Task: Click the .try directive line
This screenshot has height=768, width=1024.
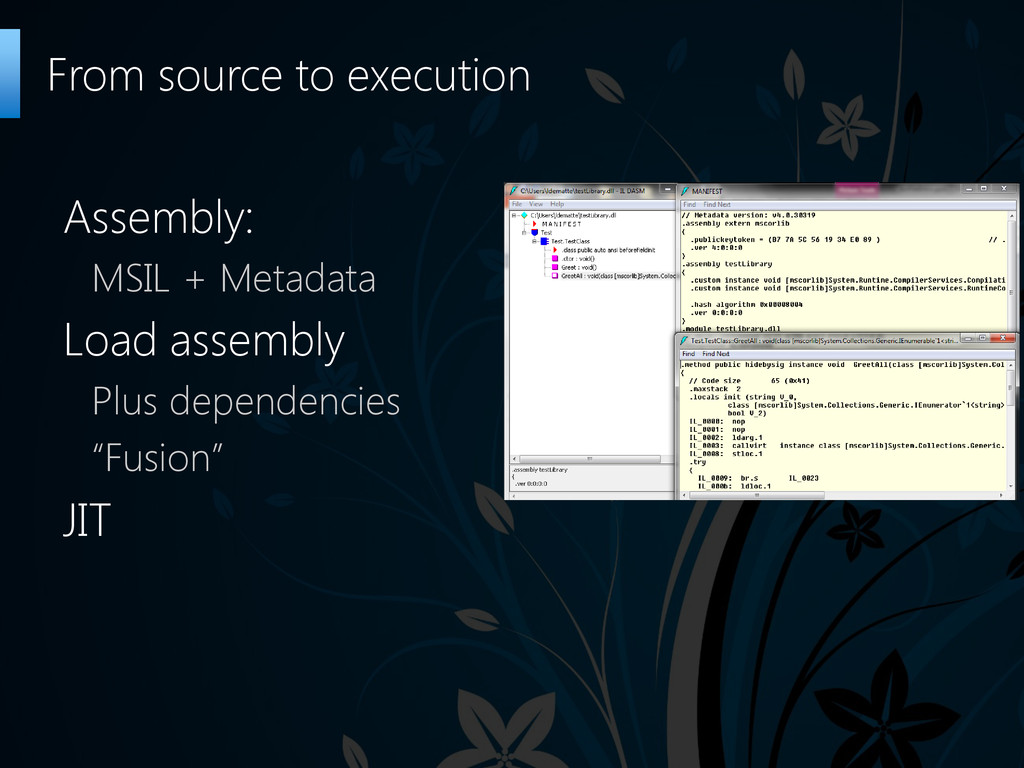Action: (697, 462)
